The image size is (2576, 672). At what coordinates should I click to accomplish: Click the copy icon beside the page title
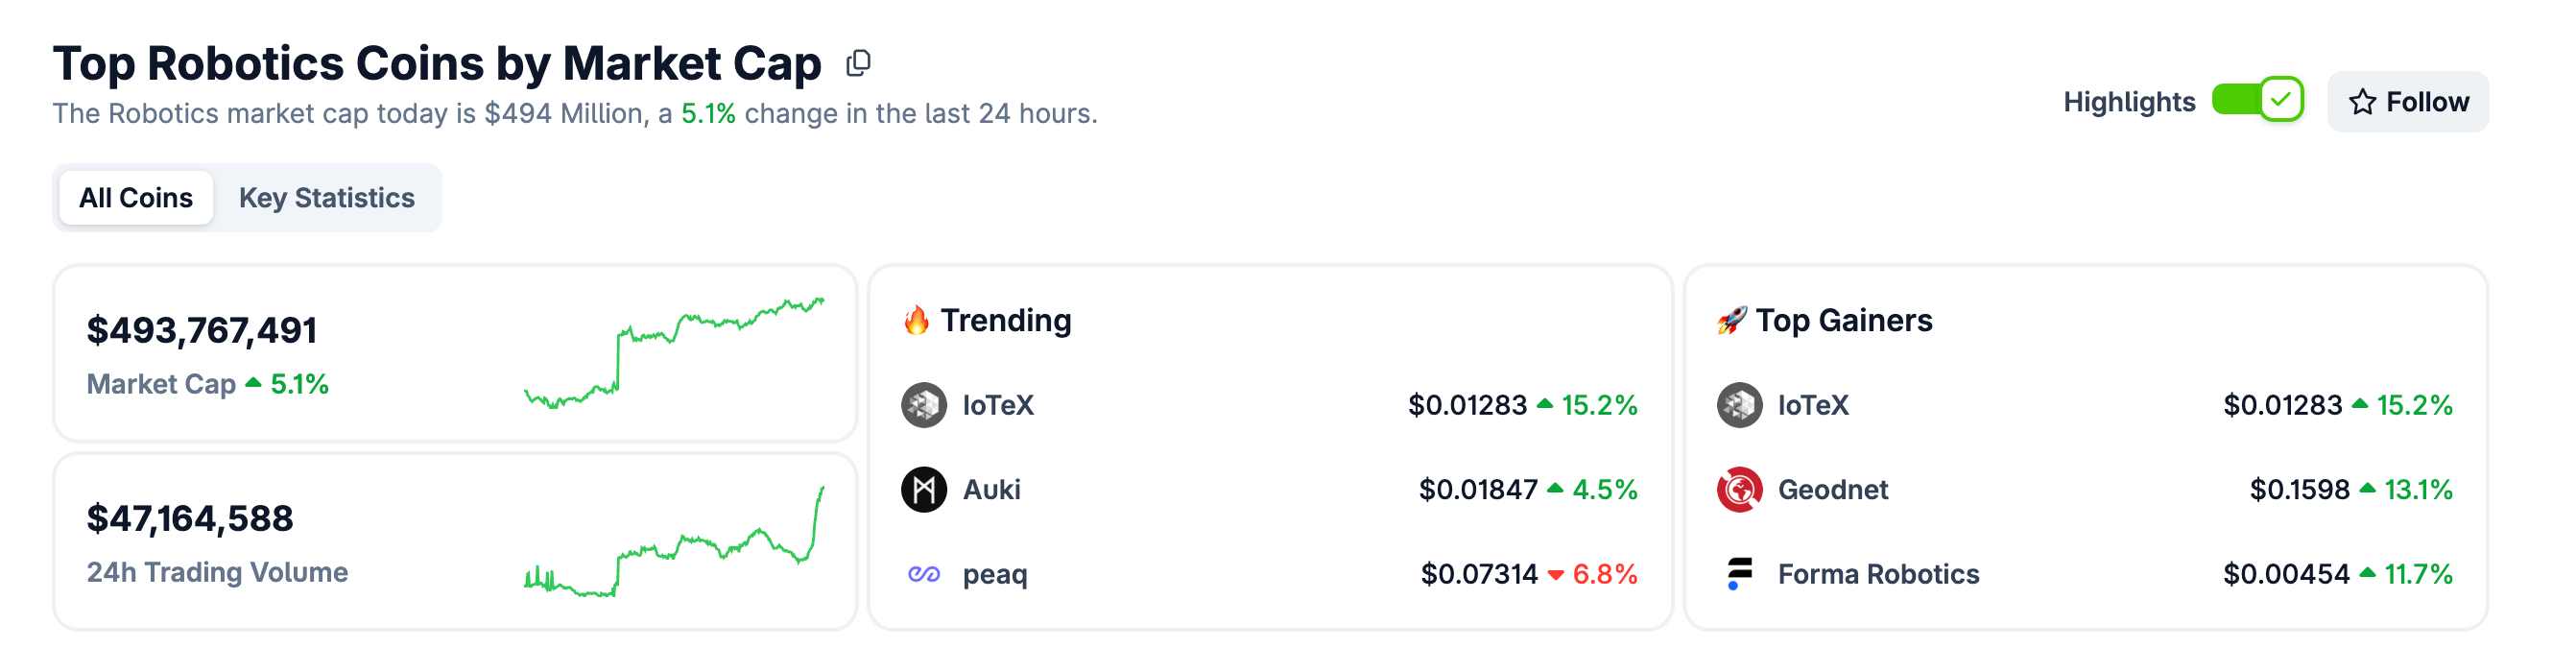pyautogui.click(x=858, y=64)
